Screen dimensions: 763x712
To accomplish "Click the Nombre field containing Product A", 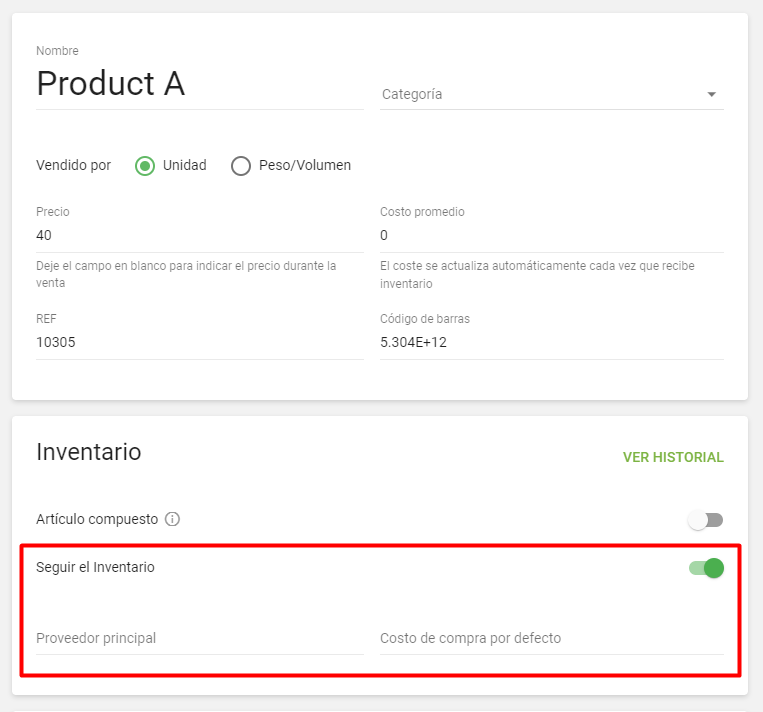I will pos(199,84).
